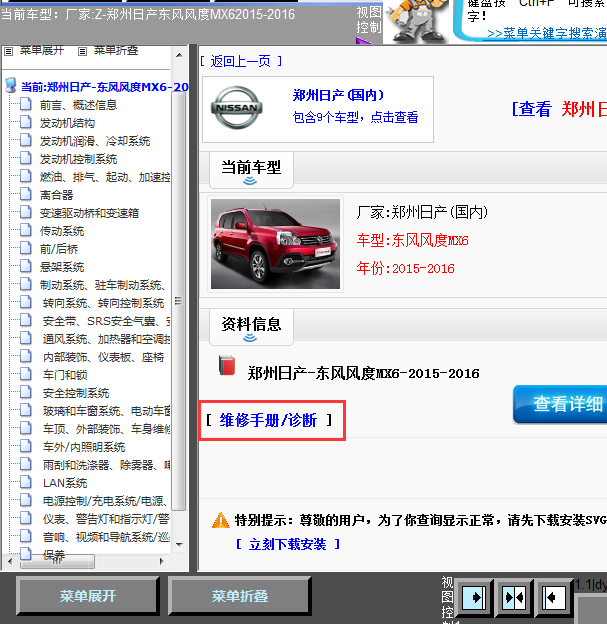Screen dimensions: 607x624
Task: Click the red MX6 car thumbnail
Action: [275, 244]
